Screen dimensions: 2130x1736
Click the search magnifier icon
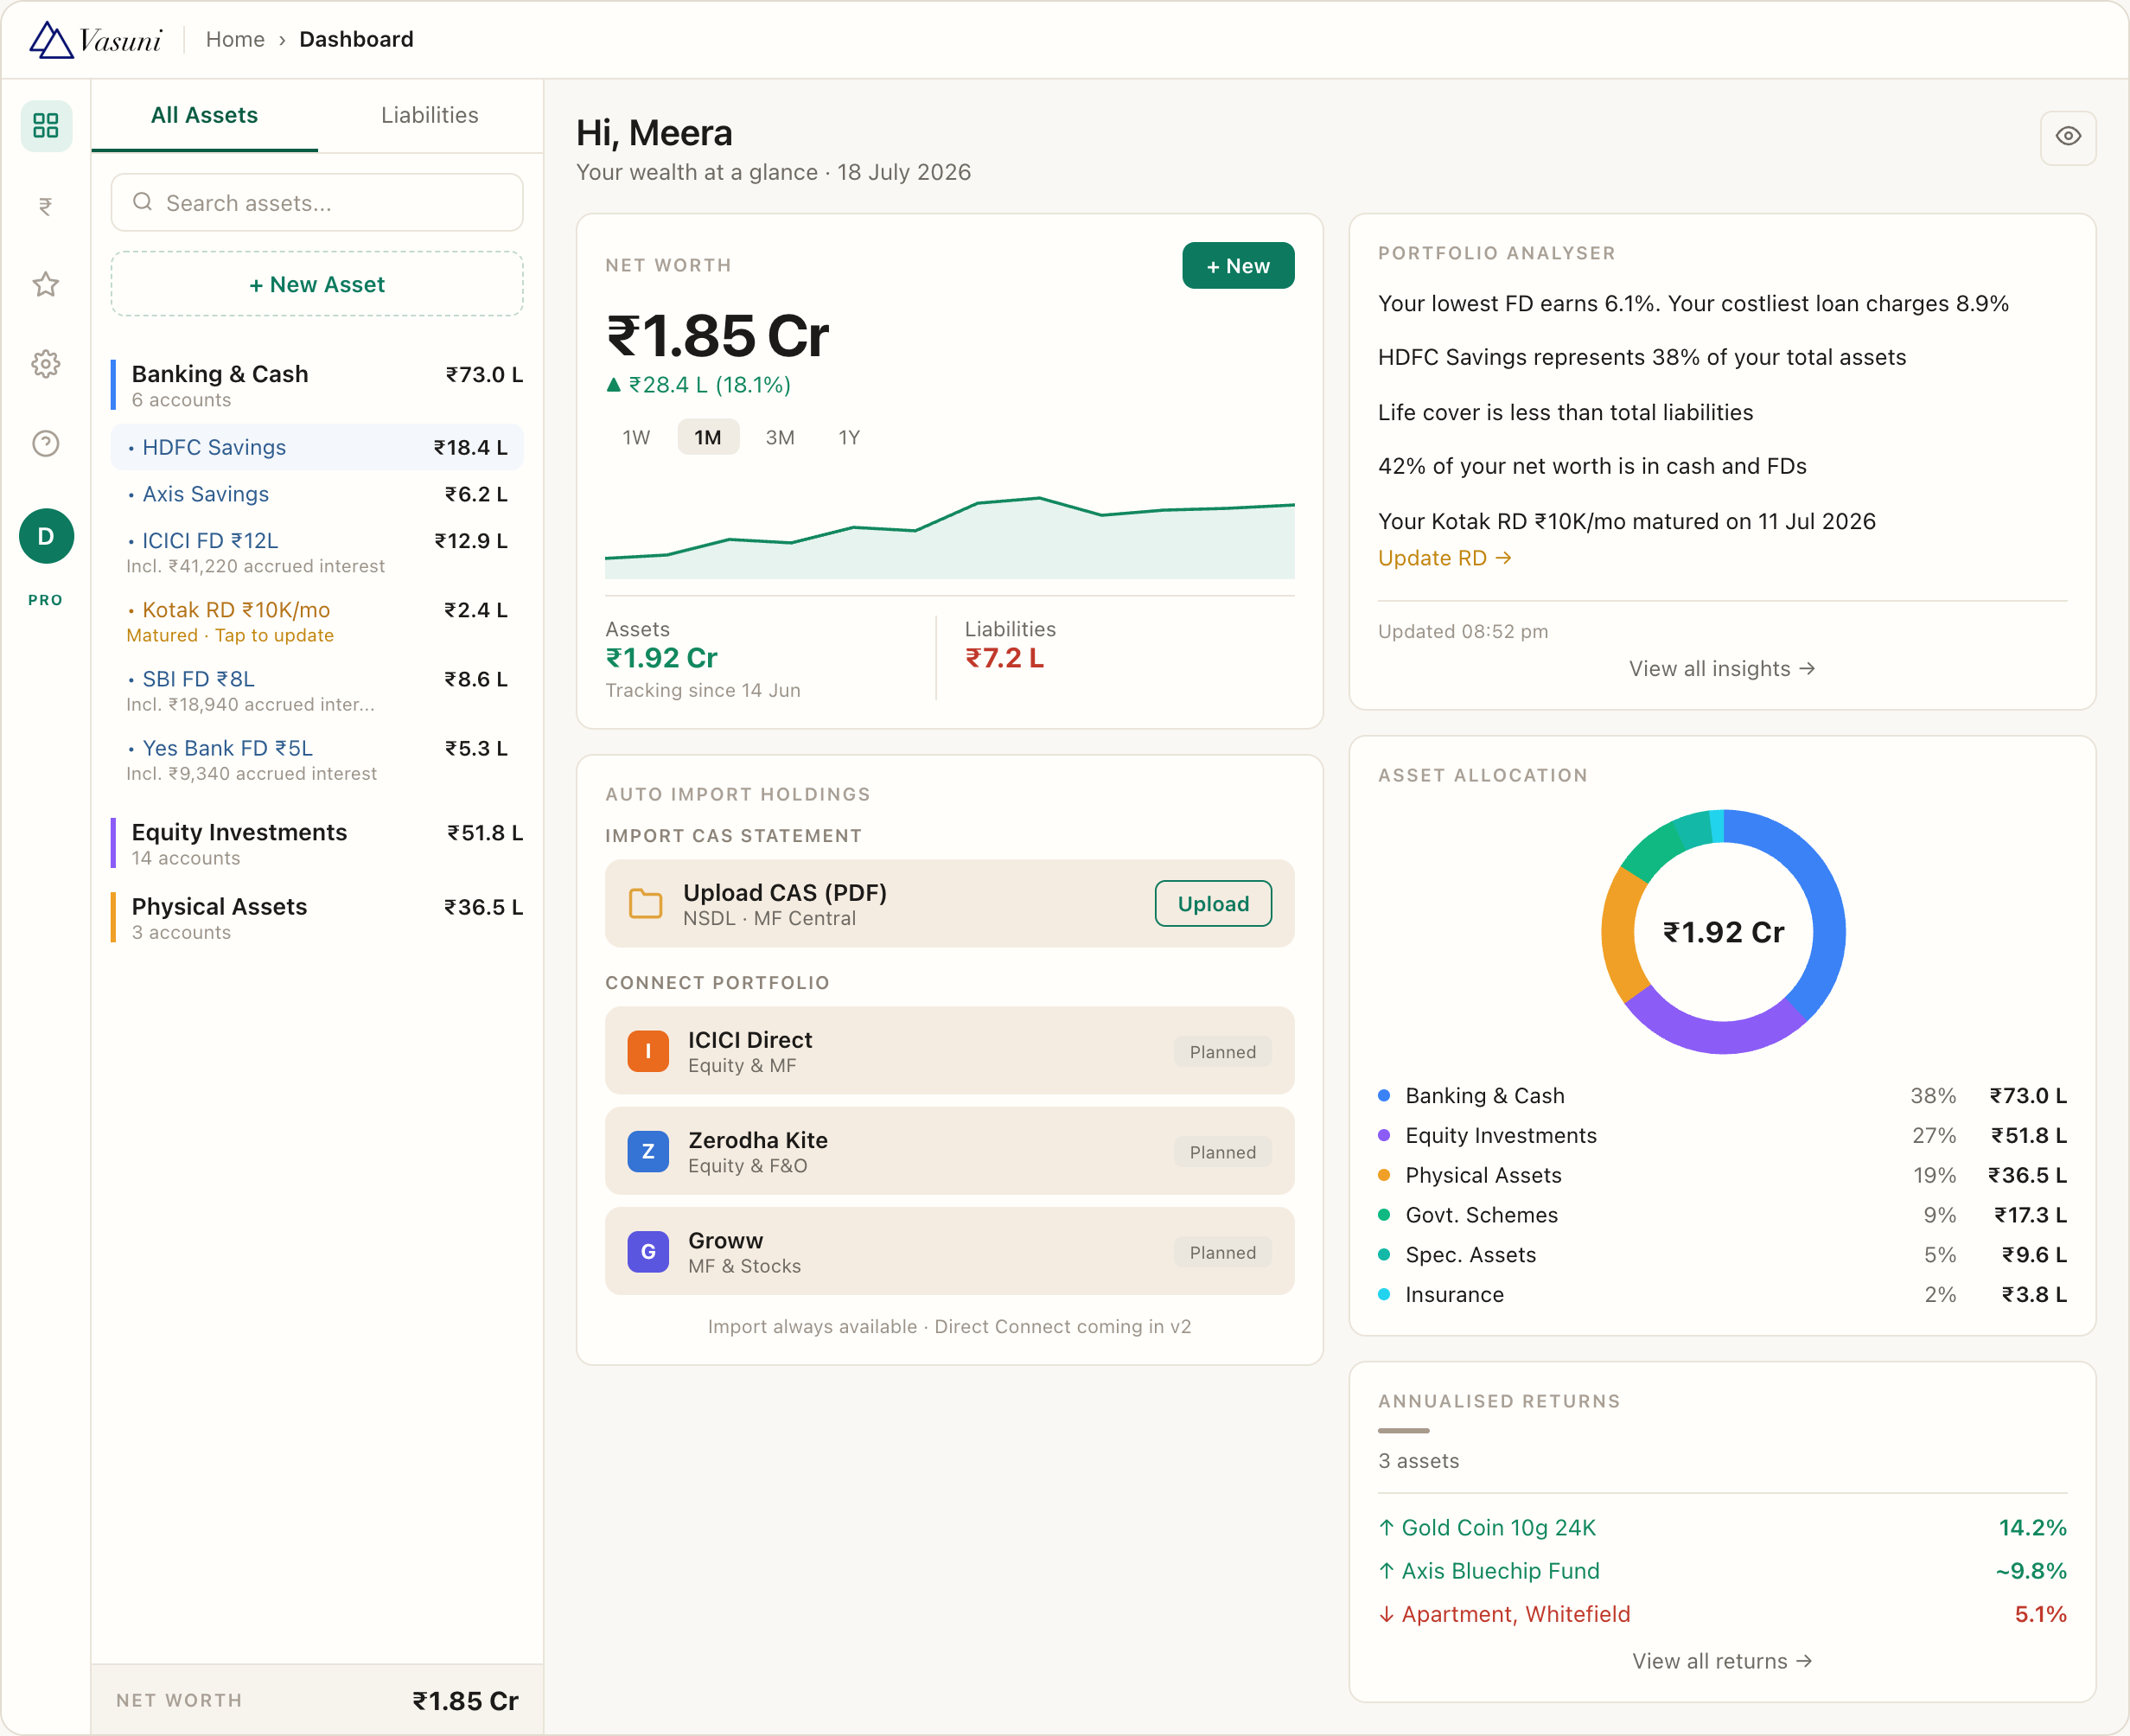click(x=143, y=202)
